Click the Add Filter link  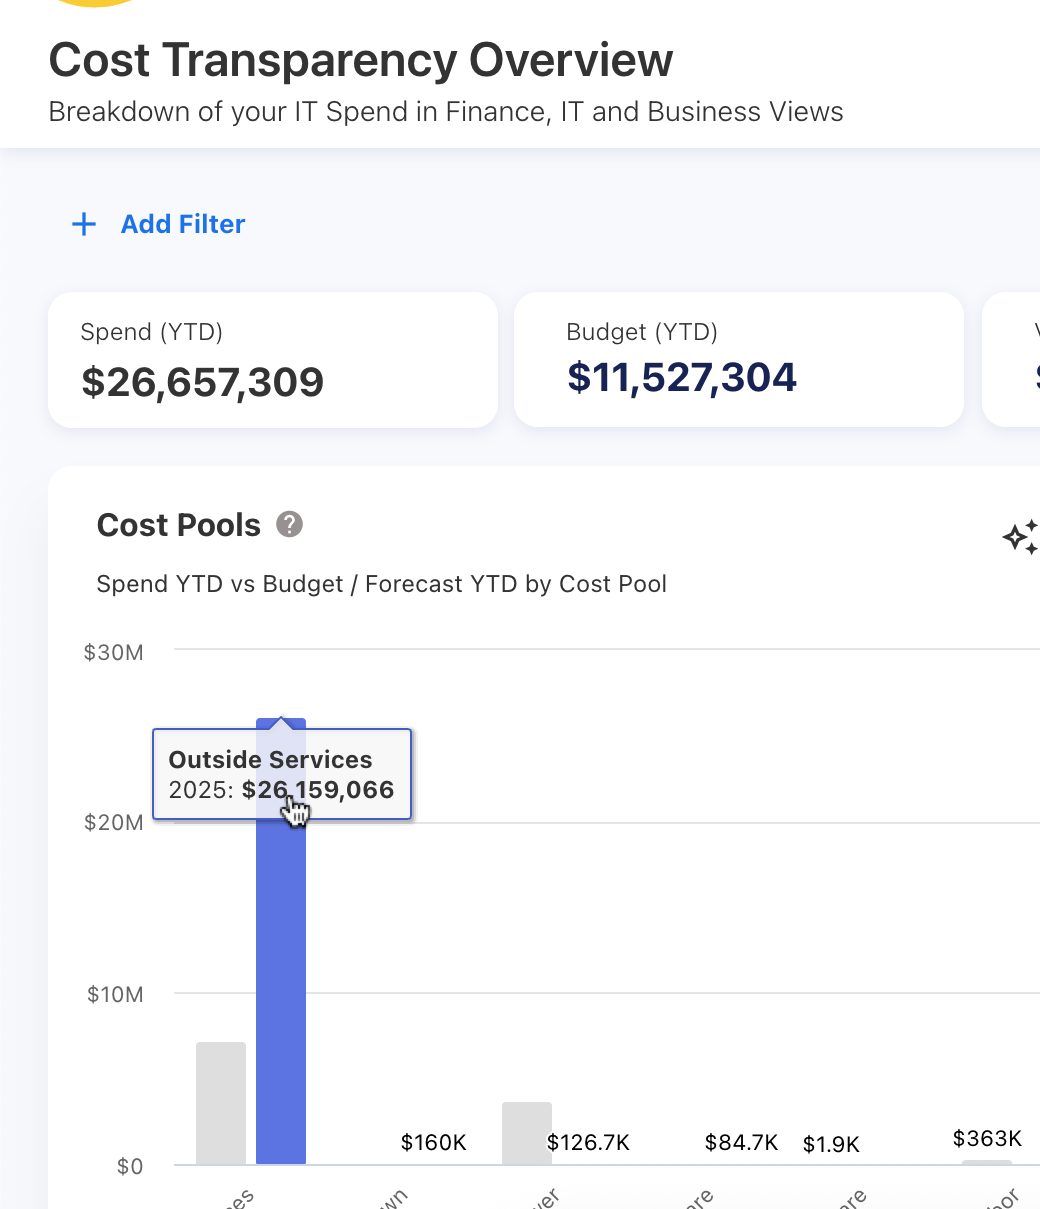click(182, 224)
